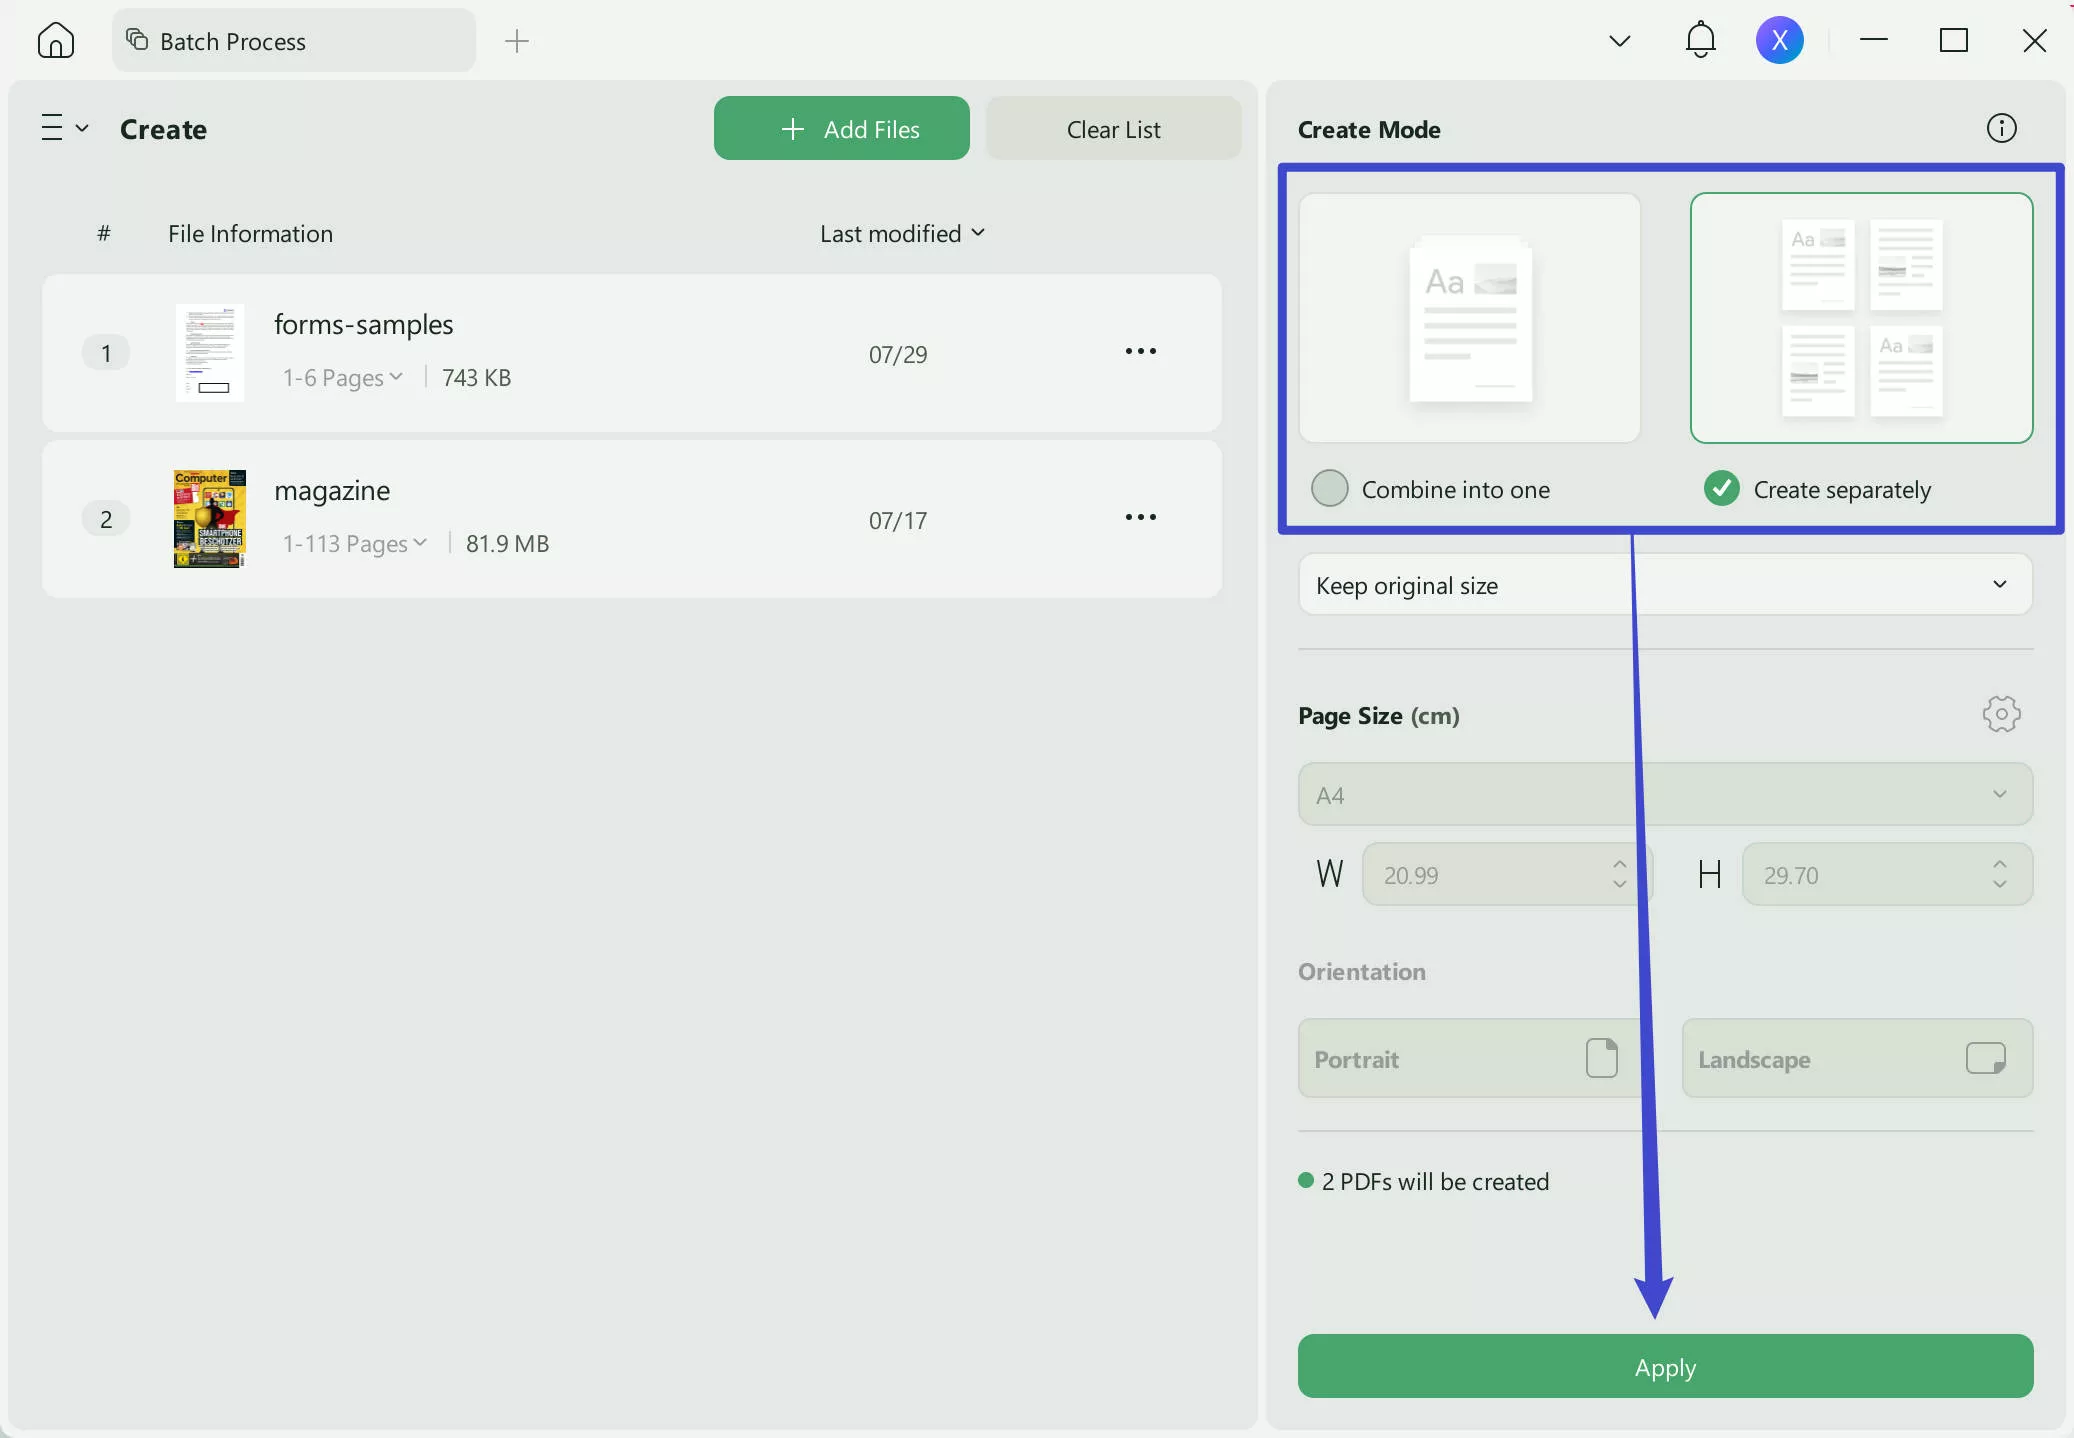Click the Home icon

pyautogui.click(x=55, y=40)
